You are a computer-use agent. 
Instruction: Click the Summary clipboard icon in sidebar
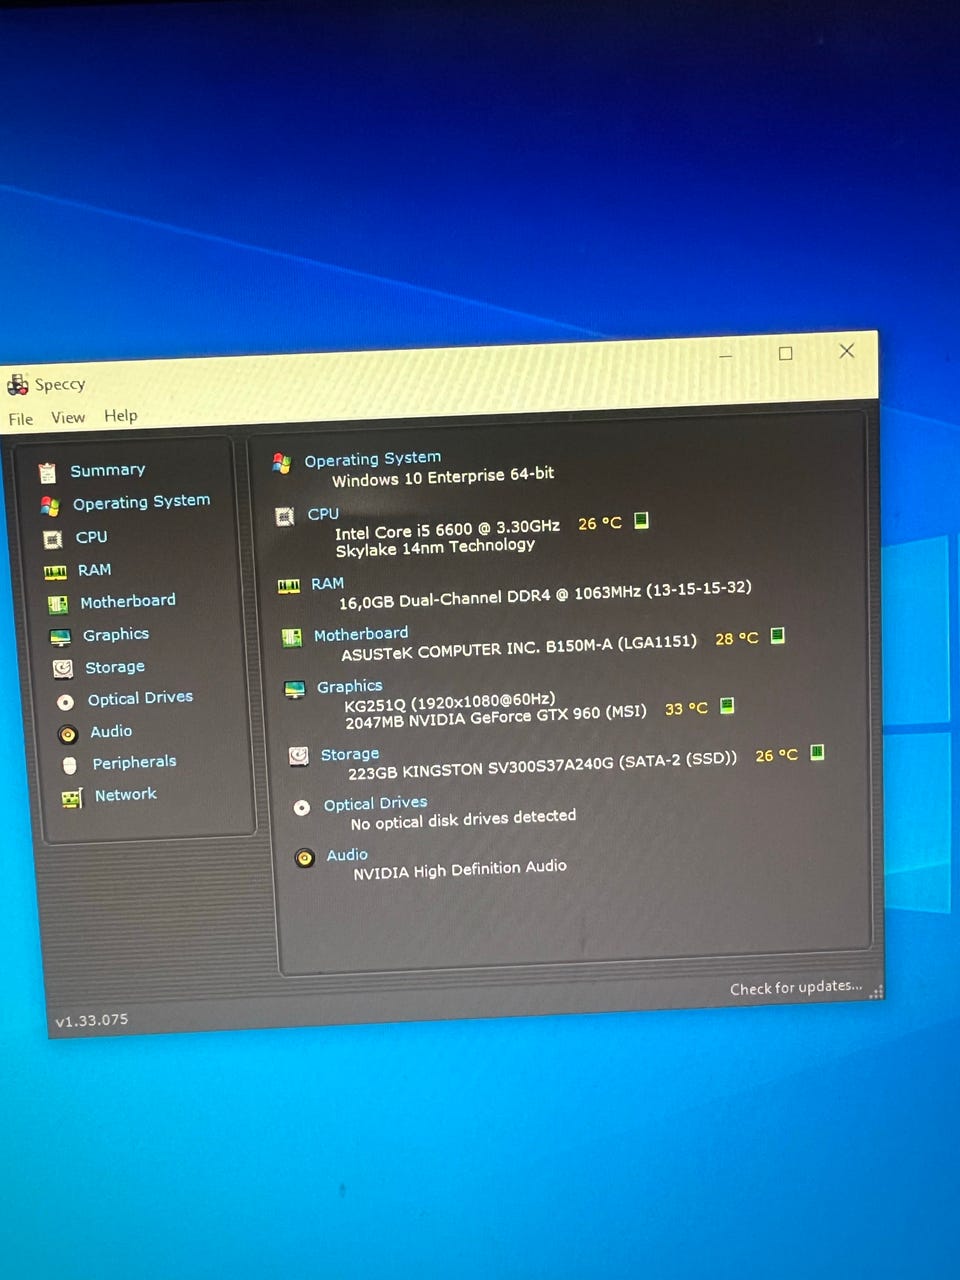(47, 473)
